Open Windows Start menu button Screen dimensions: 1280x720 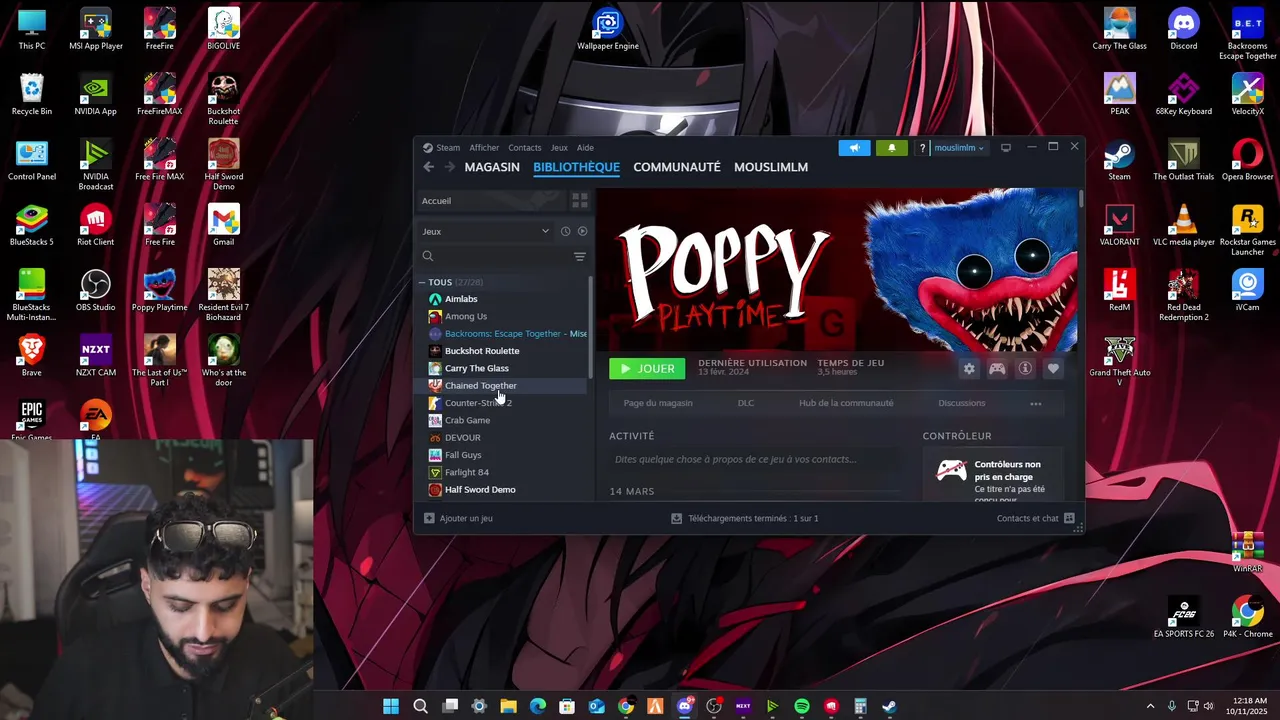coord(391,706)
